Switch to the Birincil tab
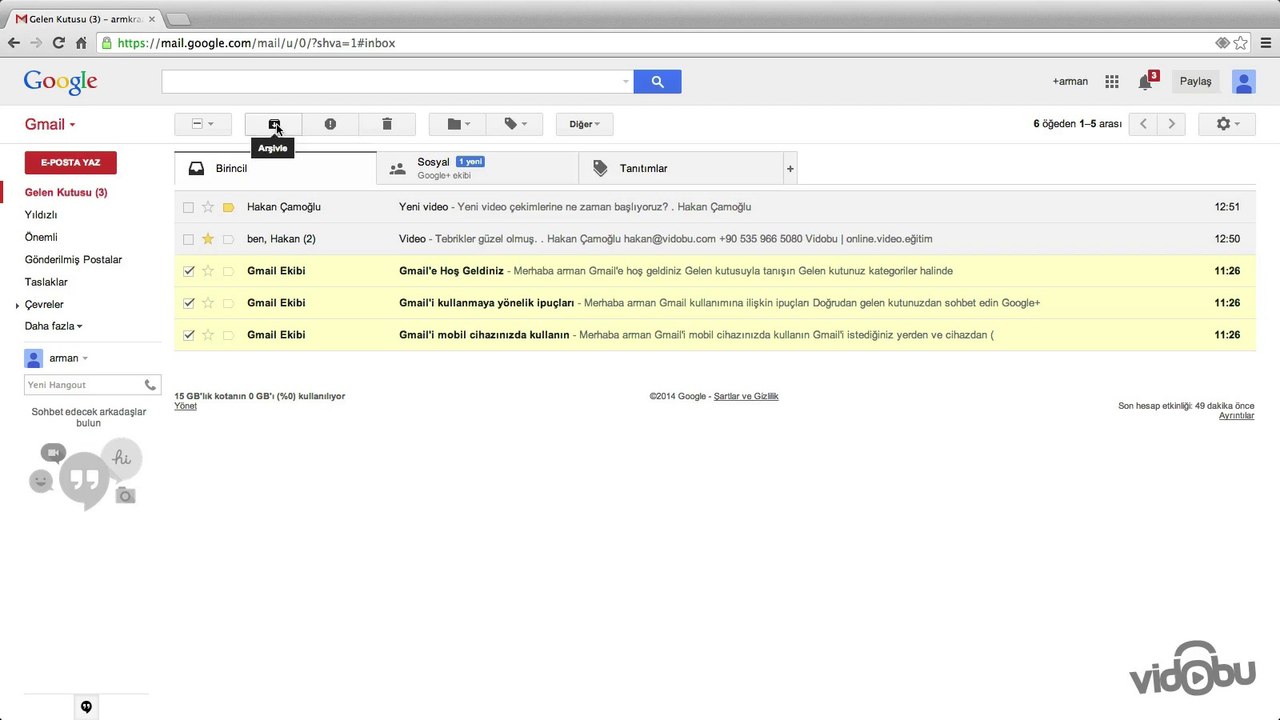The height and width of the screenshot is (720, 1280). tap(275, 168)
